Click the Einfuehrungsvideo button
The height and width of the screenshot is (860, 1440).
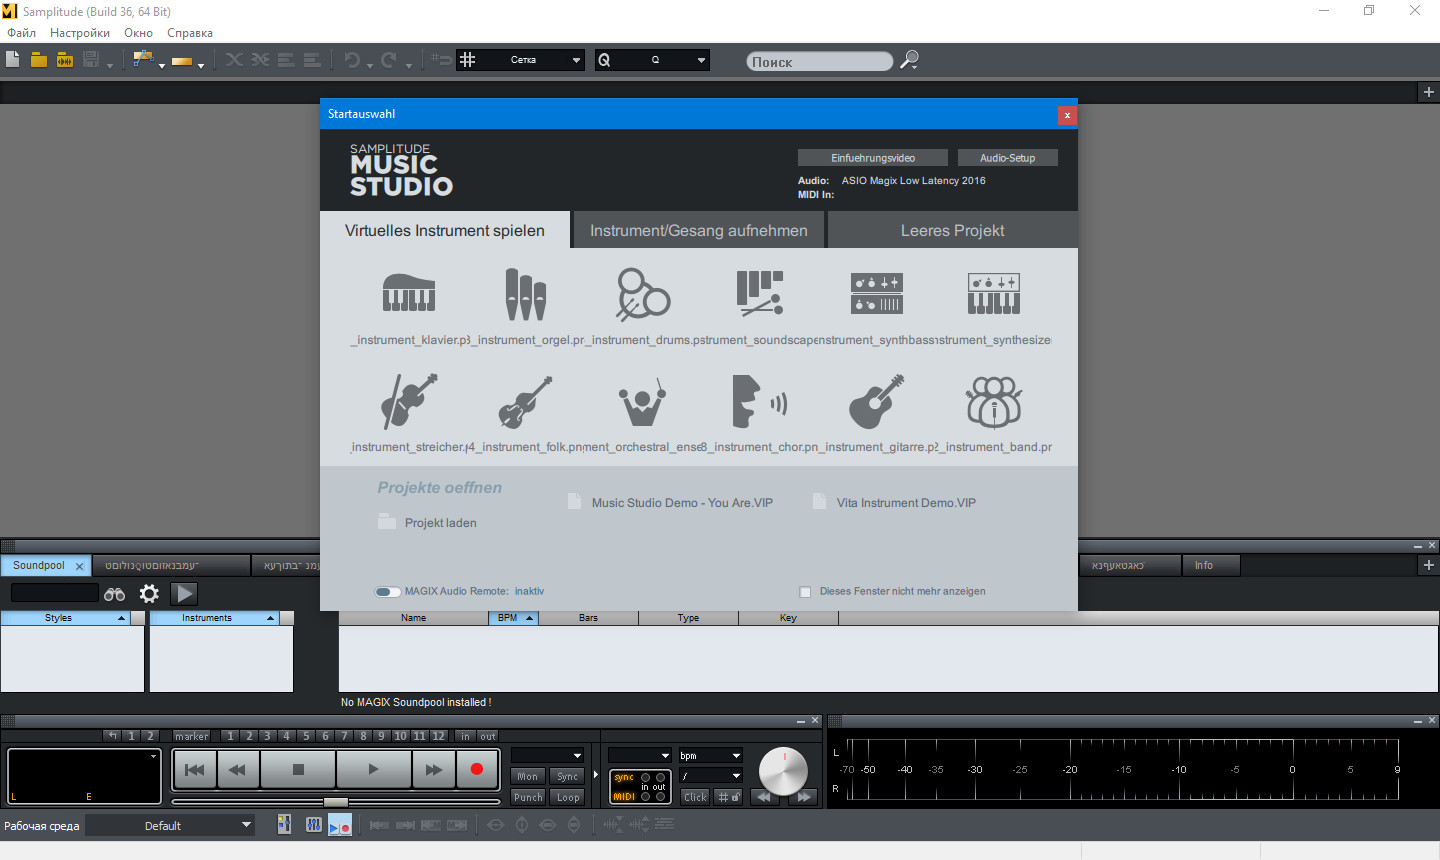873,158
